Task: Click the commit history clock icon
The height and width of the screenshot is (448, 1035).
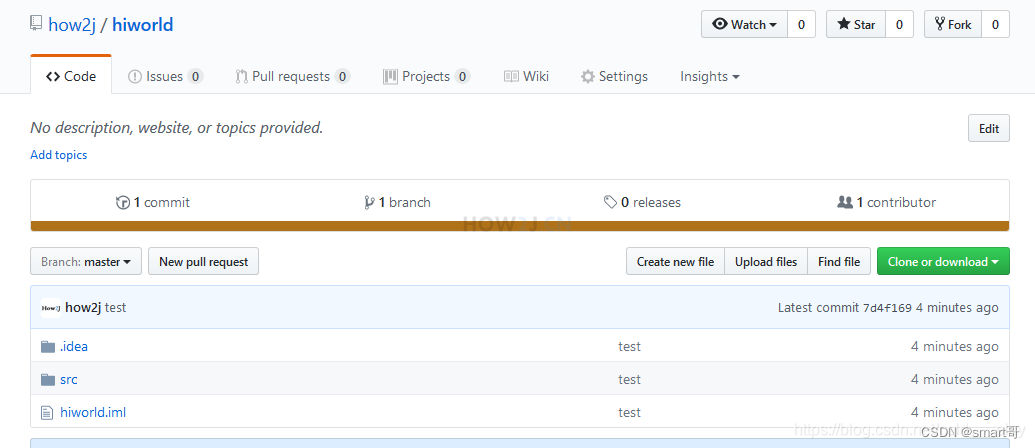Action: (123, 203)
